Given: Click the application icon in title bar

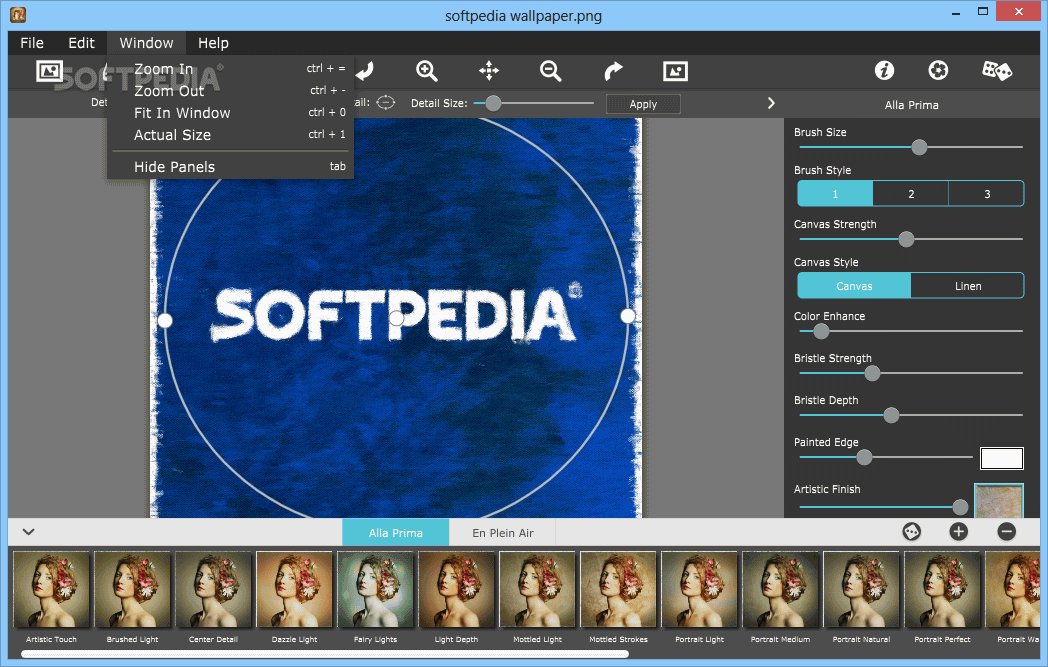Looking at the screenshot, I should tap(18, 14).
